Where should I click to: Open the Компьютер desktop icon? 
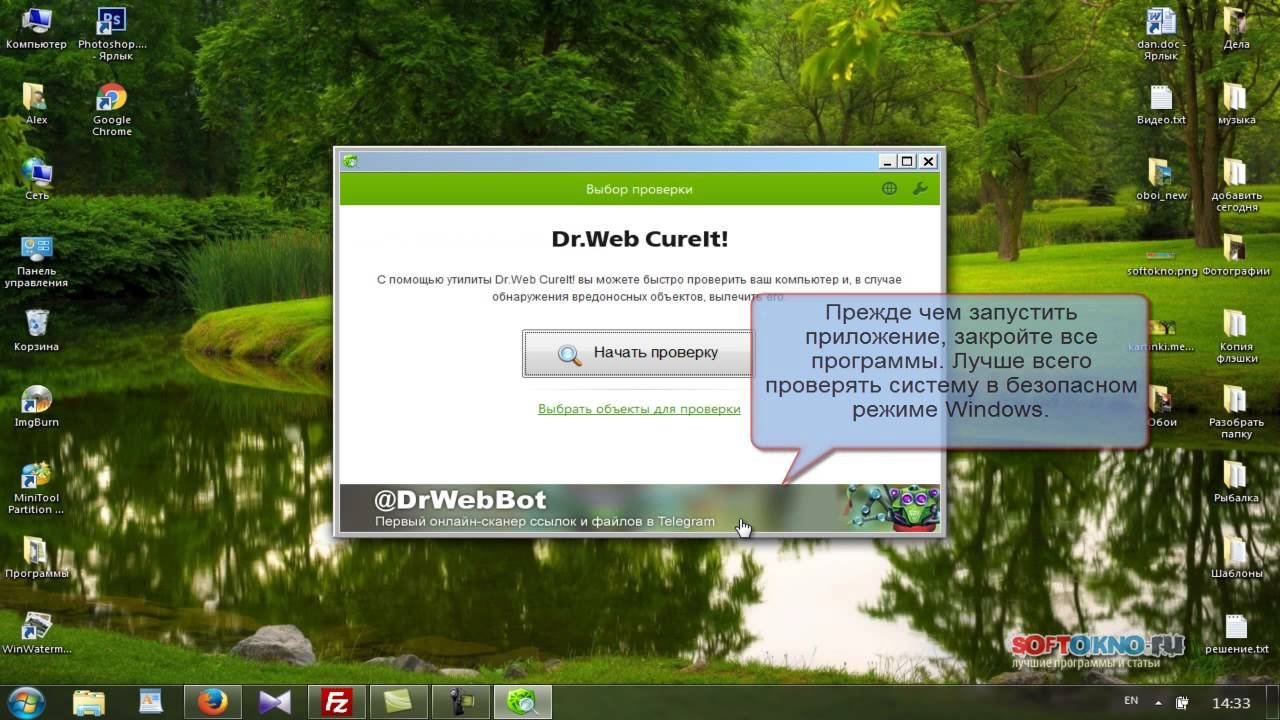(x=36, y=28)
